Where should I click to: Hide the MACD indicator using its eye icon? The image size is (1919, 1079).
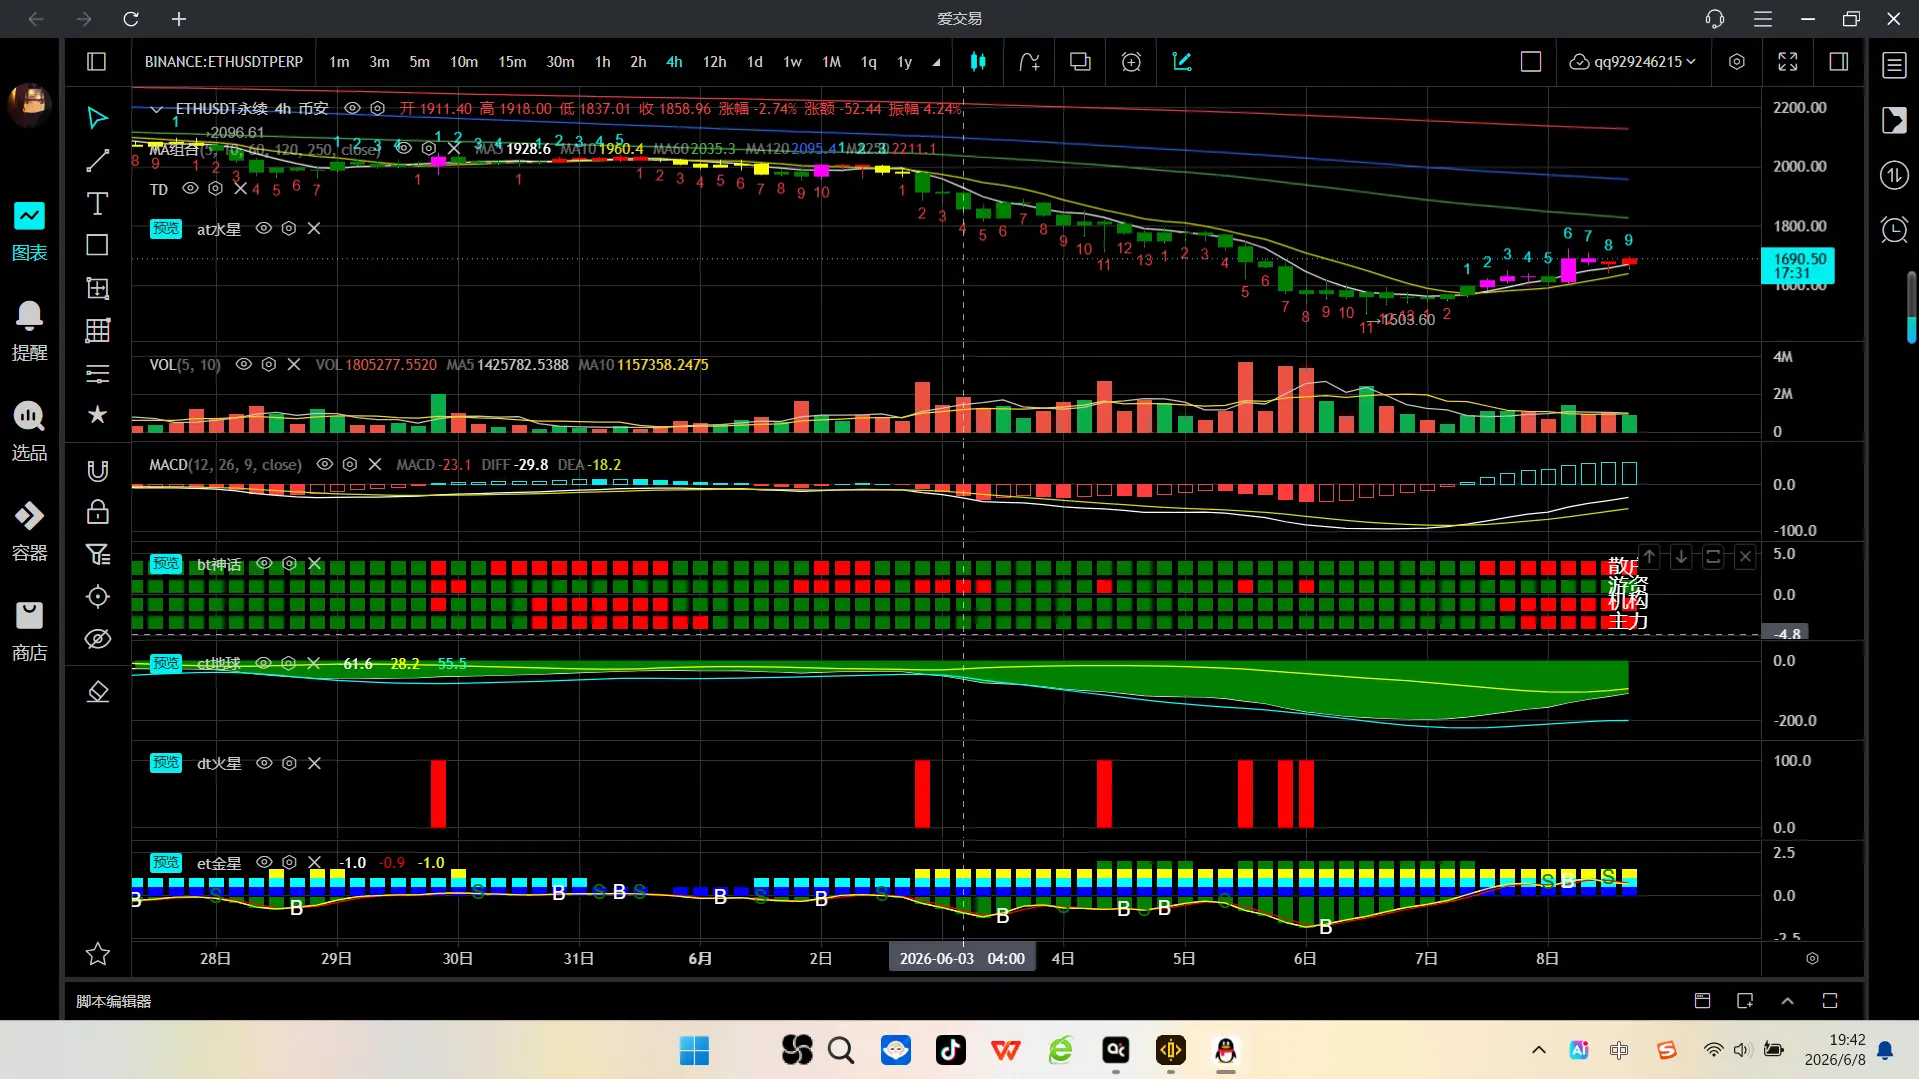(x=324, y=465)
